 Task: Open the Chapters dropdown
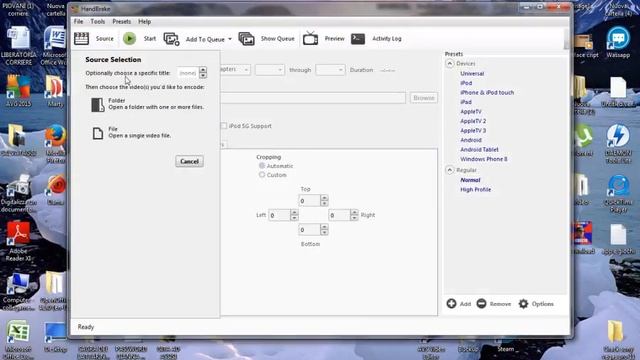point(235,70)
